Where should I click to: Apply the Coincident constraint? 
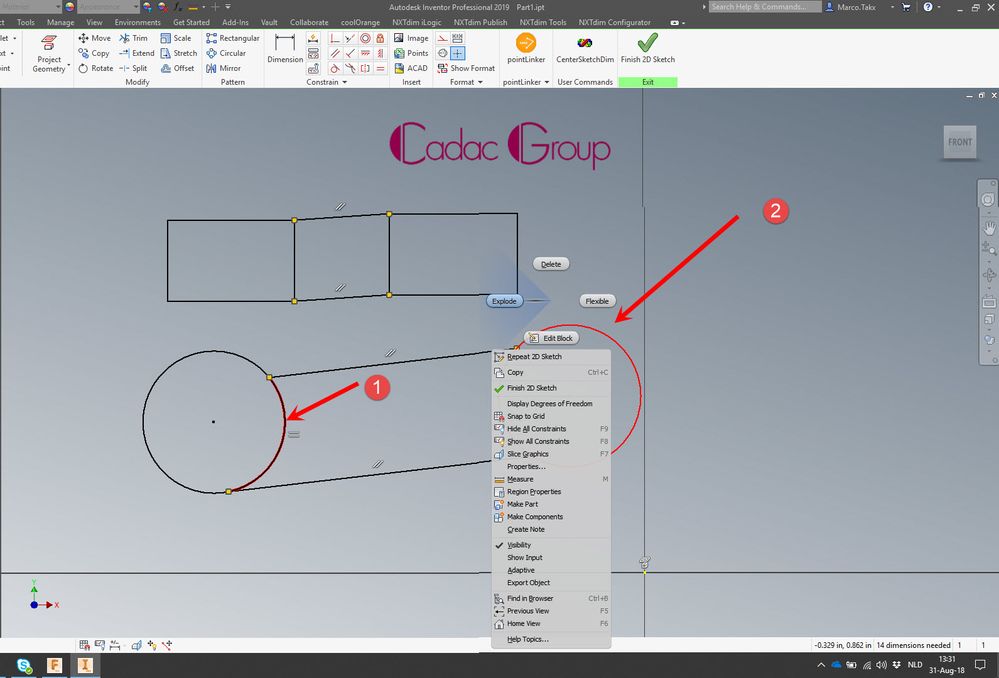pos(334,38)
